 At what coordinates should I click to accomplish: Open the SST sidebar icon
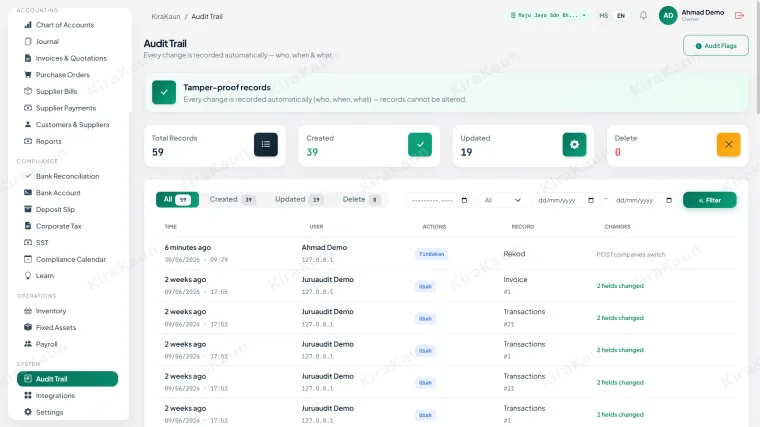[28, 242]
